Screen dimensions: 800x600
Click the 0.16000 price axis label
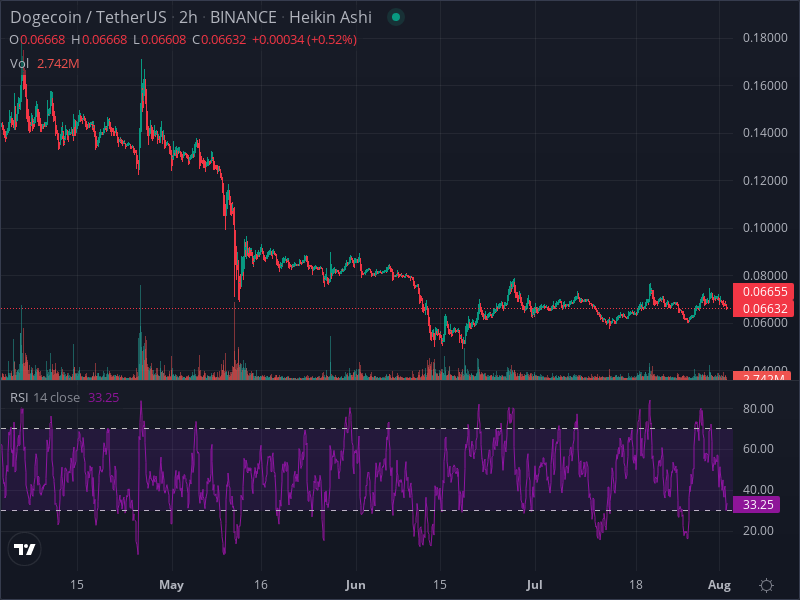tap(765, 85)
